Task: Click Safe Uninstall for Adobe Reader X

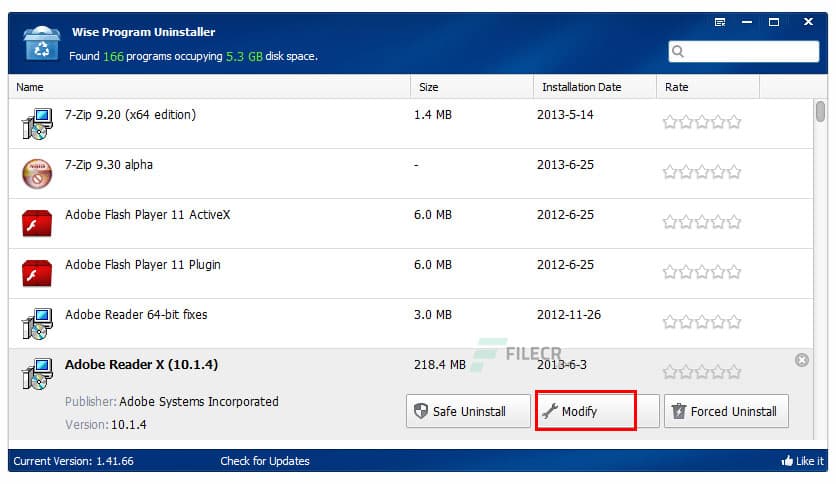Action: click(x=468, y=411)
